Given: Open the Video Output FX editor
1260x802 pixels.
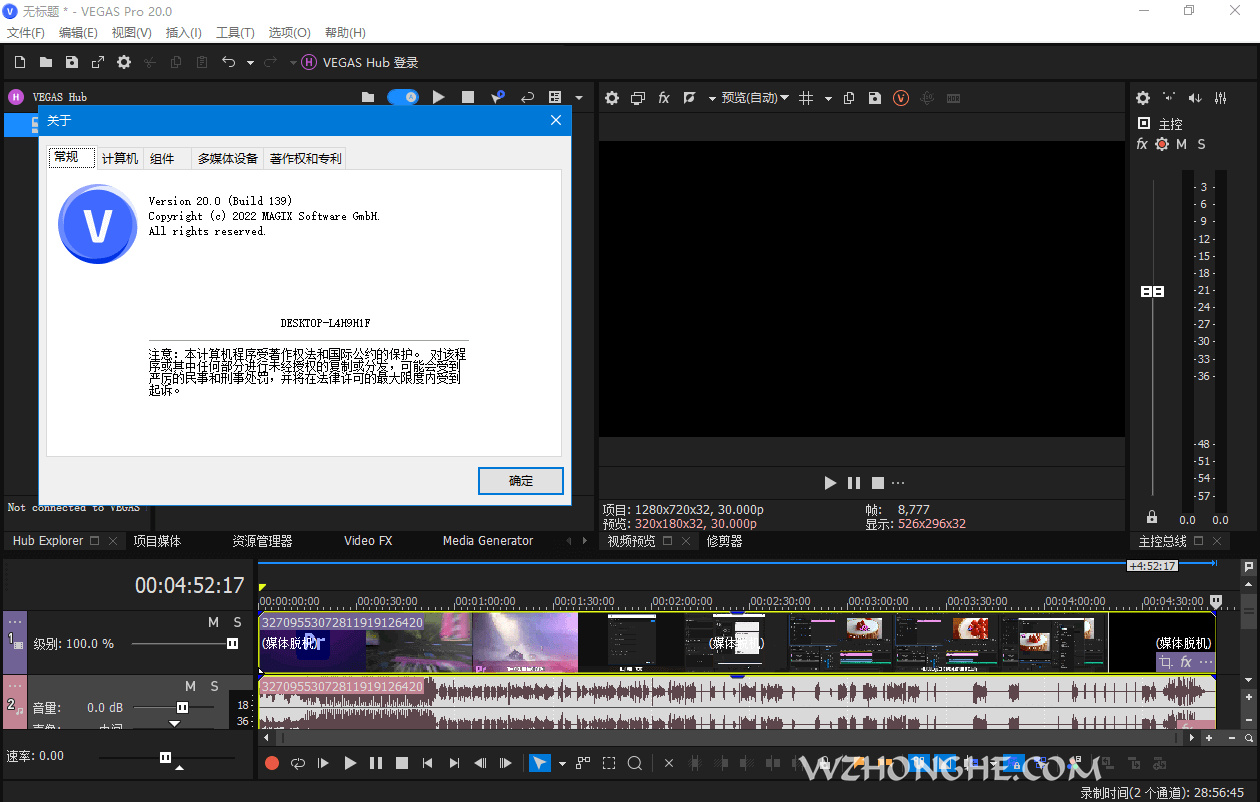Looking at the screenshot, I should [x=663, y=98].
